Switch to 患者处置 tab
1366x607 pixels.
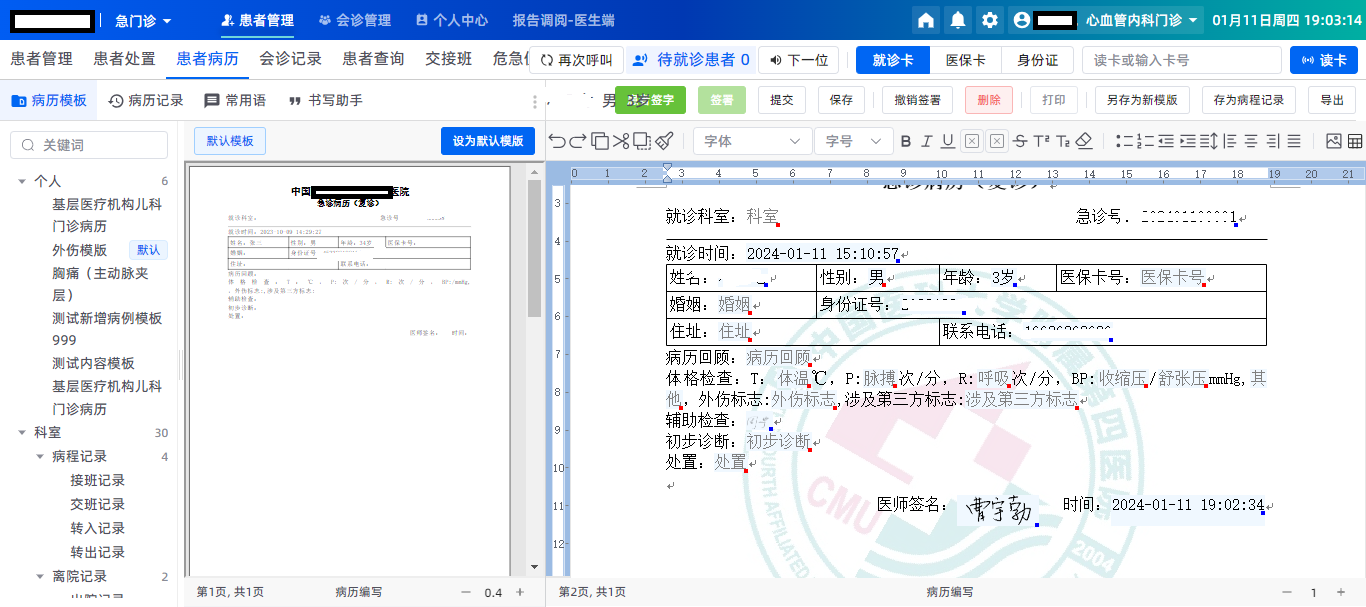tap(124, 59)
